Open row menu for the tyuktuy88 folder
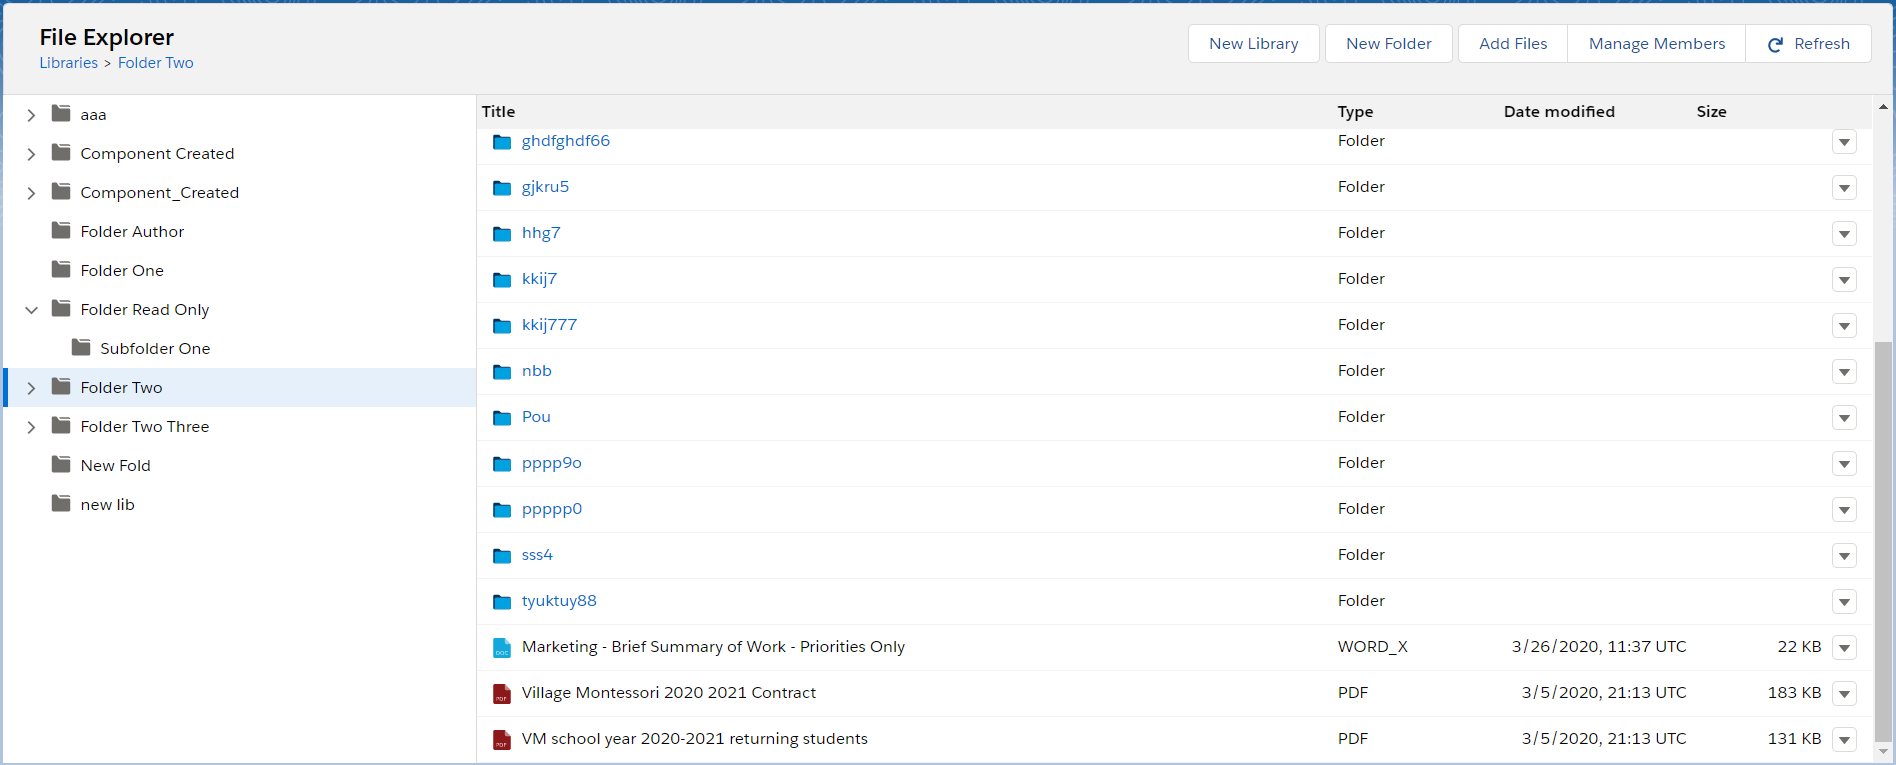1896x765 pixels. click(x=1844, y=602)
